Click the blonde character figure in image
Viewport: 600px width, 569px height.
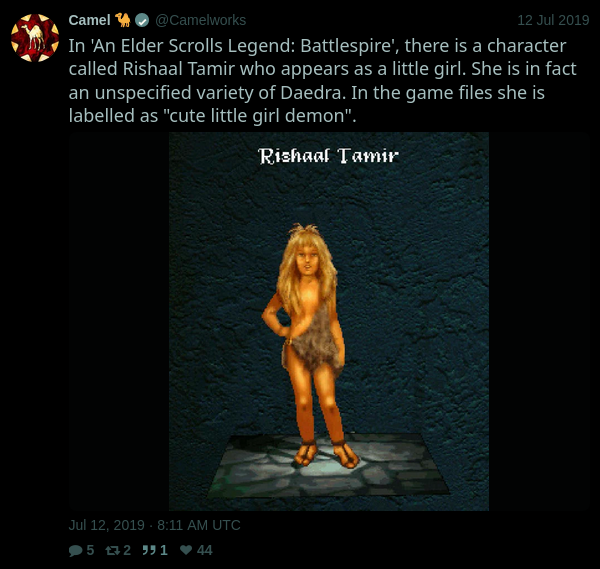[x=310, y=346]
